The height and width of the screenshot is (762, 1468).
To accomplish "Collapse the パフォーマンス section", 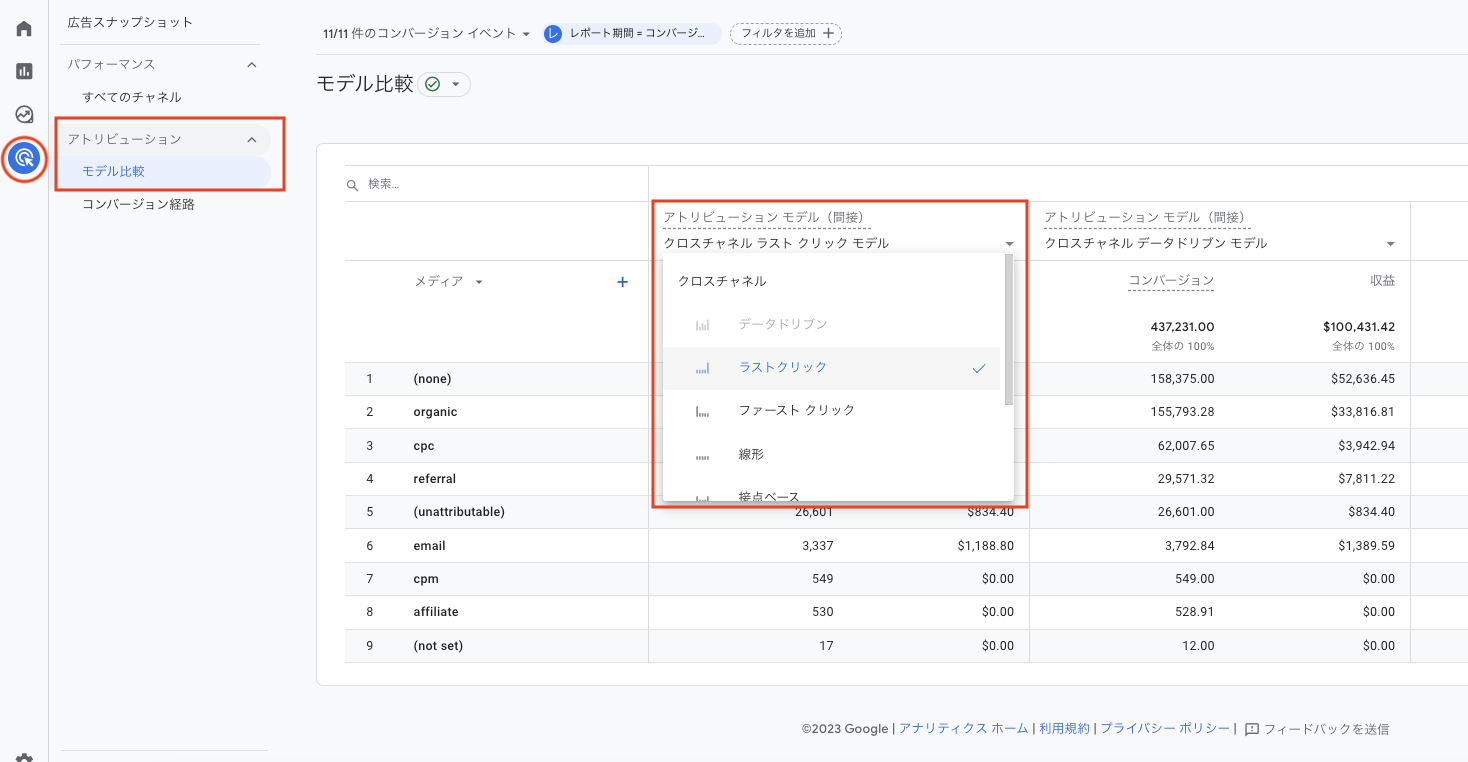I will pos(252,64).
